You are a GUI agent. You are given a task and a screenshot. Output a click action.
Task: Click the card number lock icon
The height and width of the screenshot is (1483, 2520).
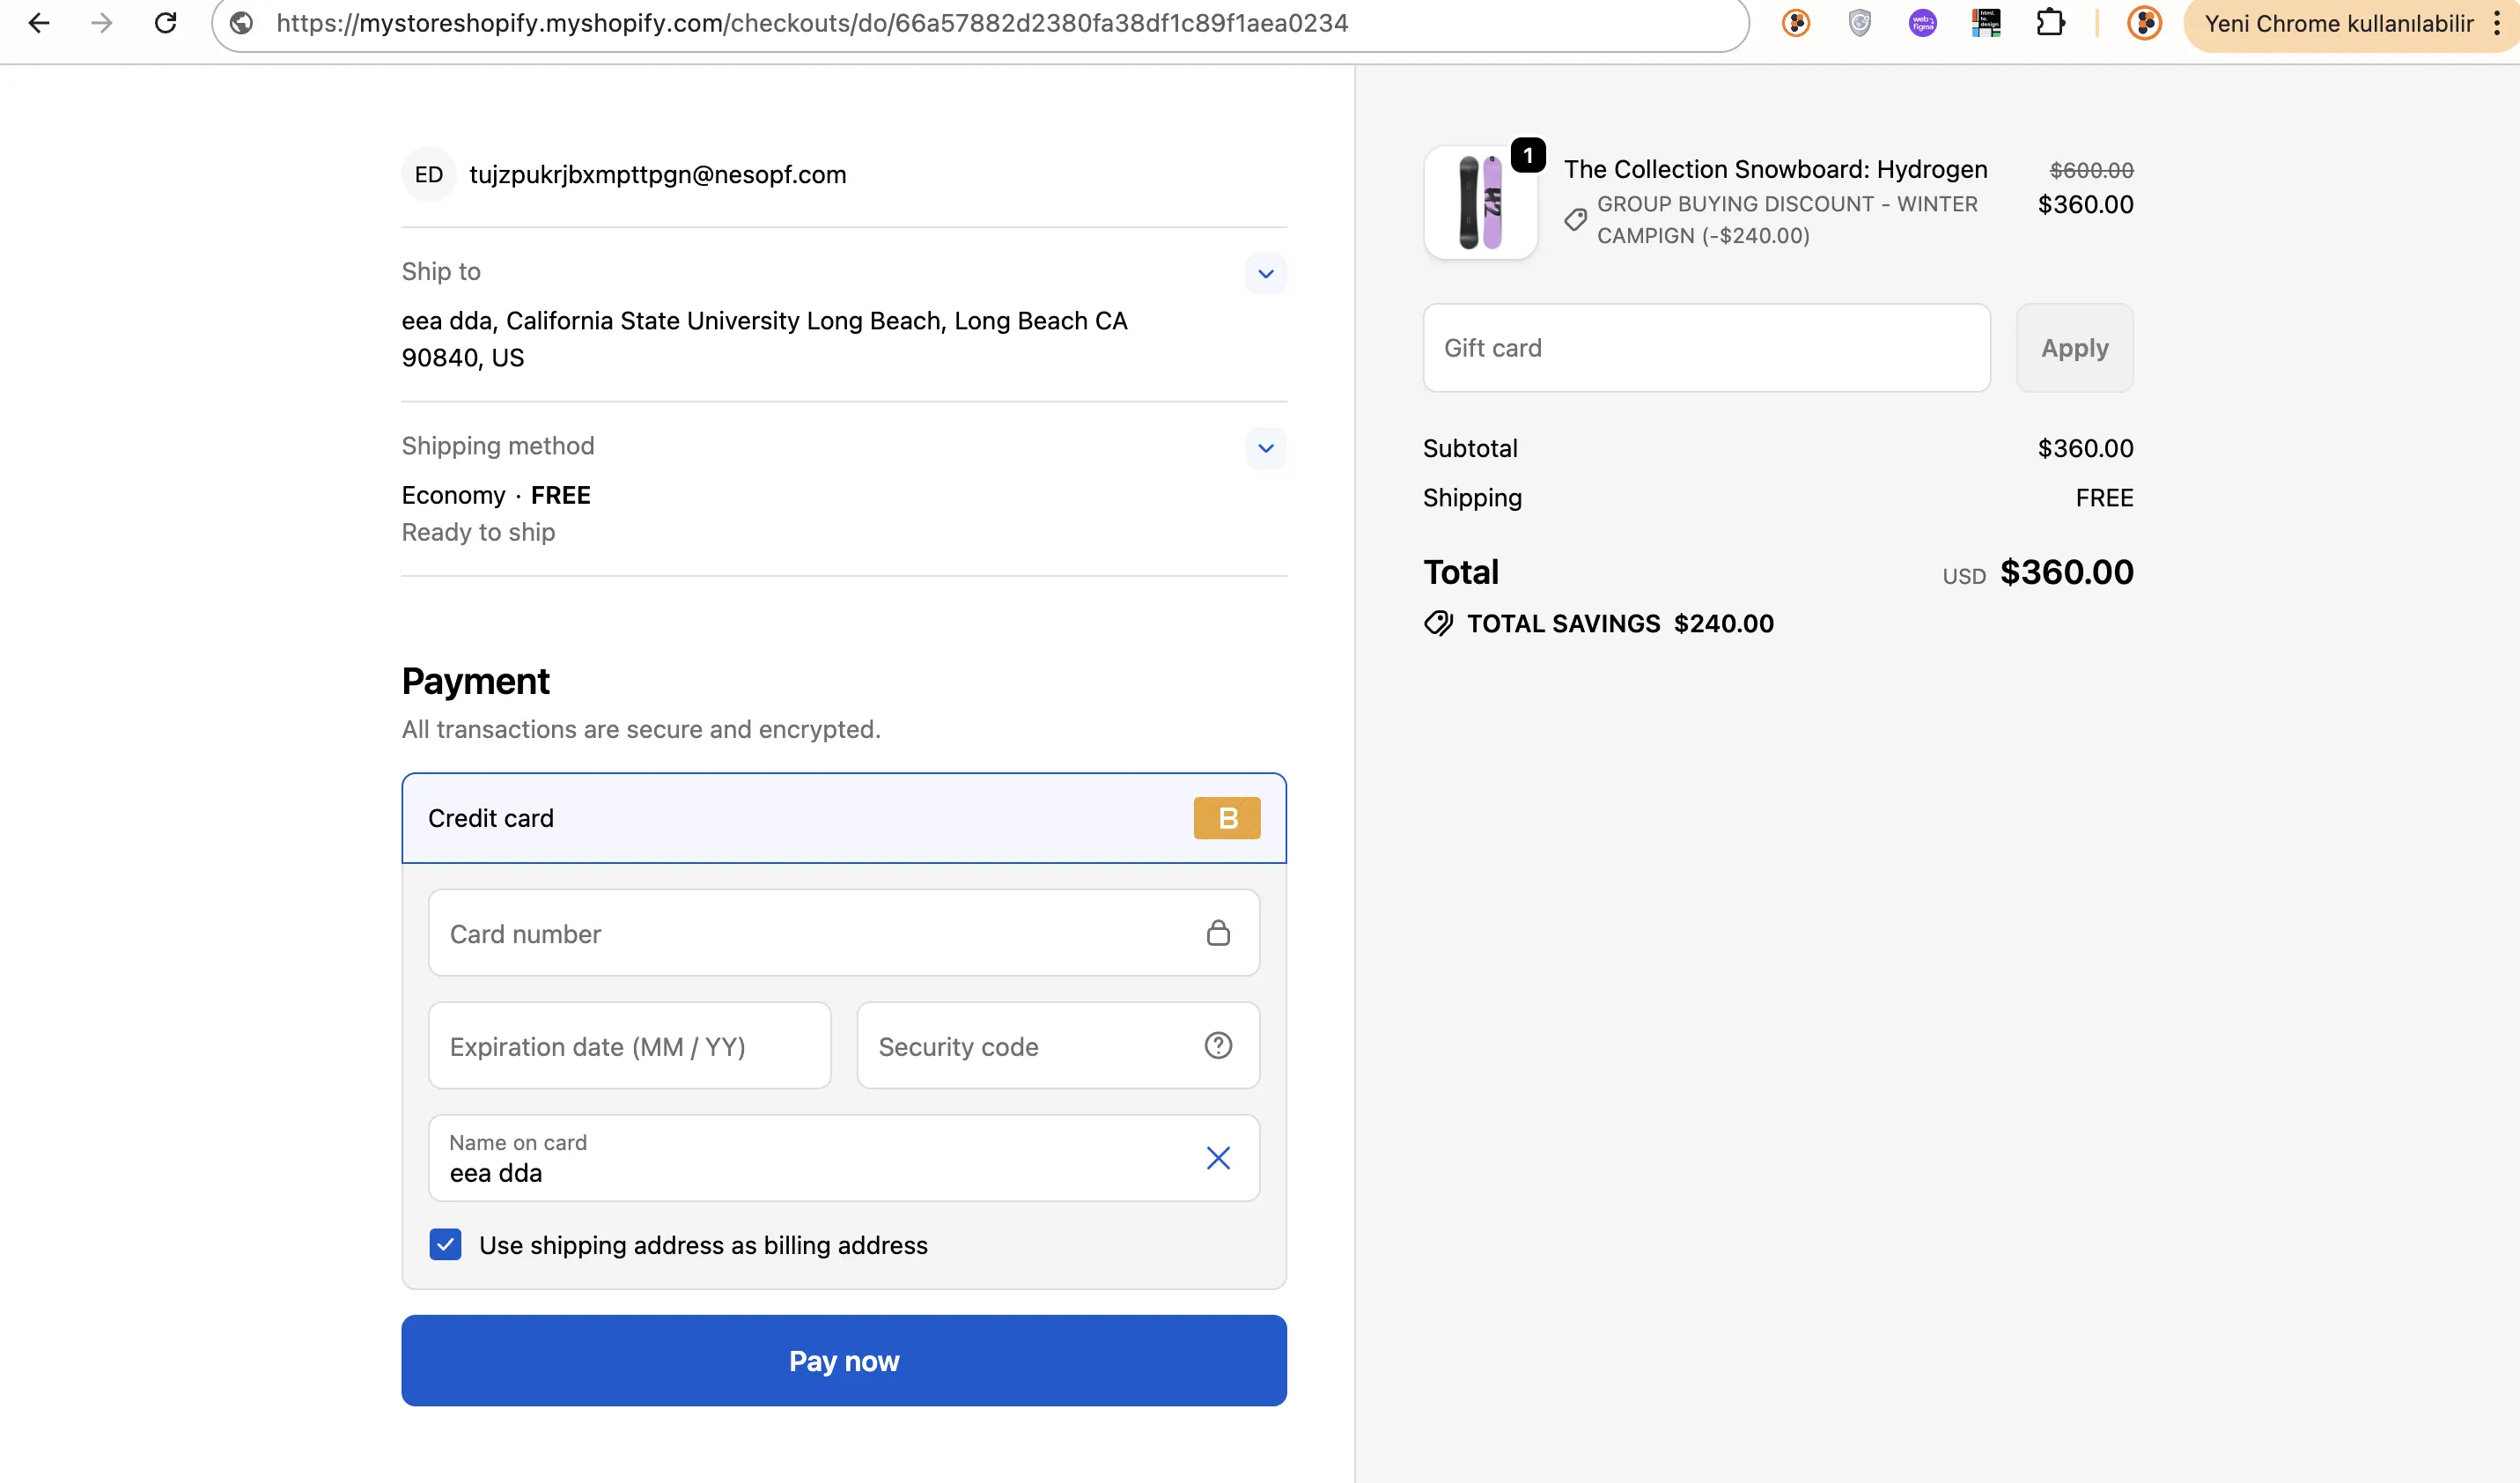[1218, 933]
